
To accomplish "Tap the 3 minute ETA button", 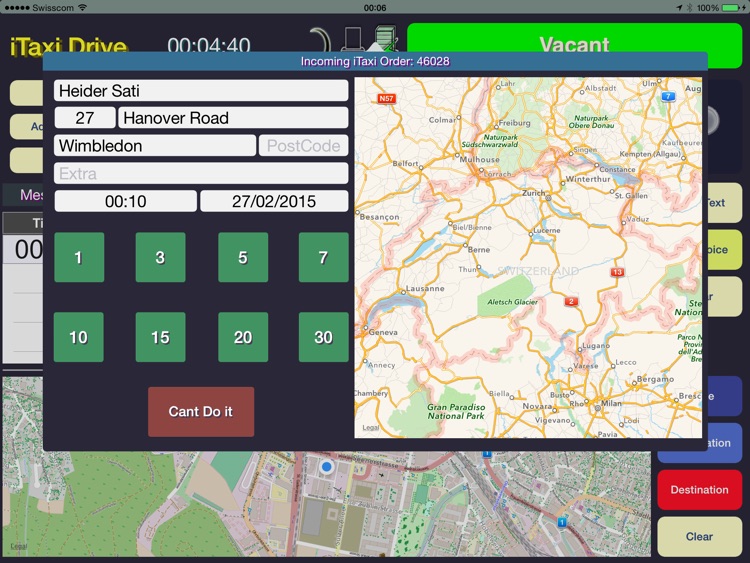I will pos(160,257).
